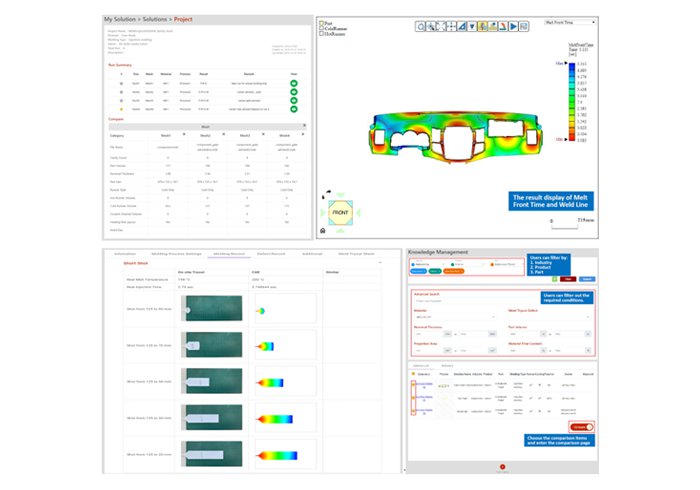Click the green view button for Run02
This screenshot has height=490, width=700.
[294, 92]
